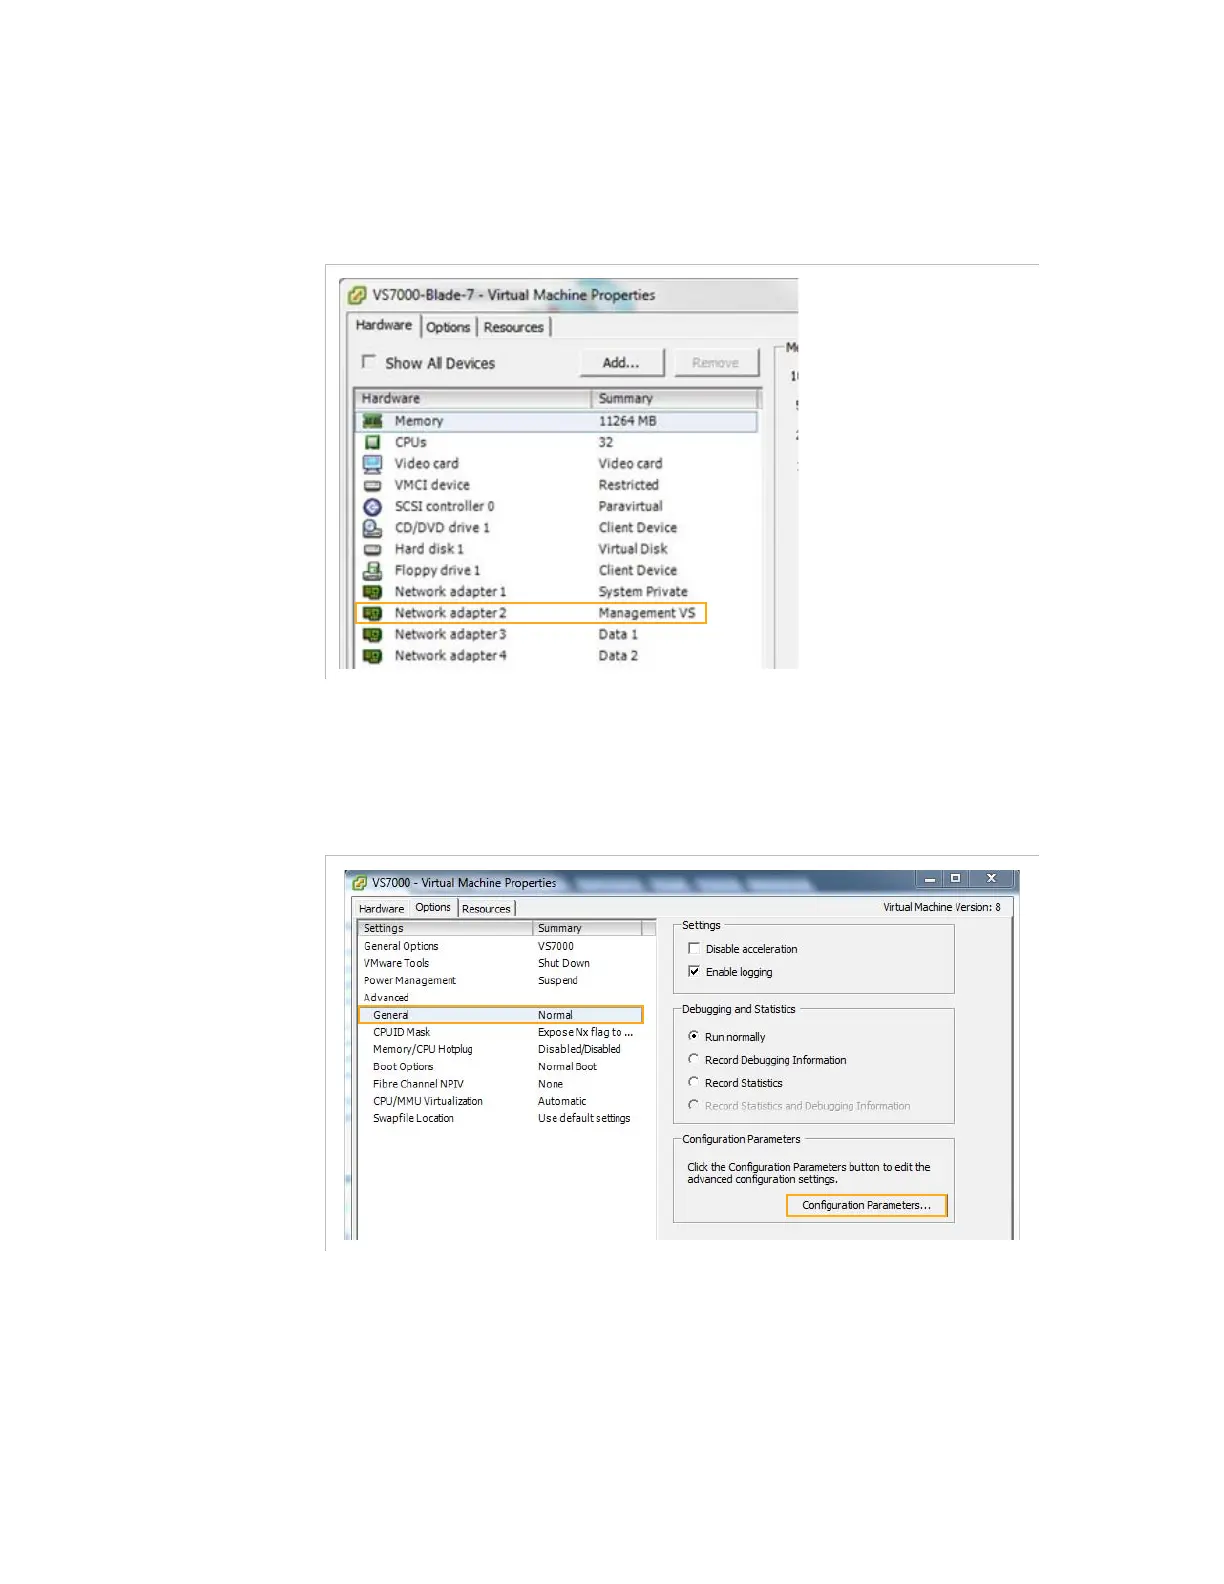Click the Network adapter 1 icon

372,592
